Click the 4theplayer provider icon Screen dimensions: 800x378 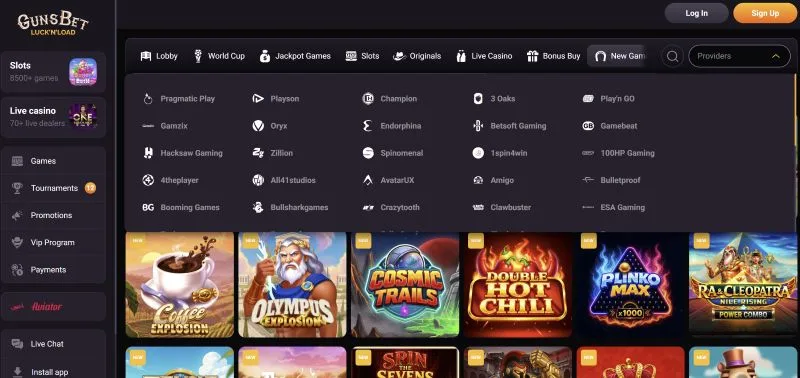pos(148,180)
